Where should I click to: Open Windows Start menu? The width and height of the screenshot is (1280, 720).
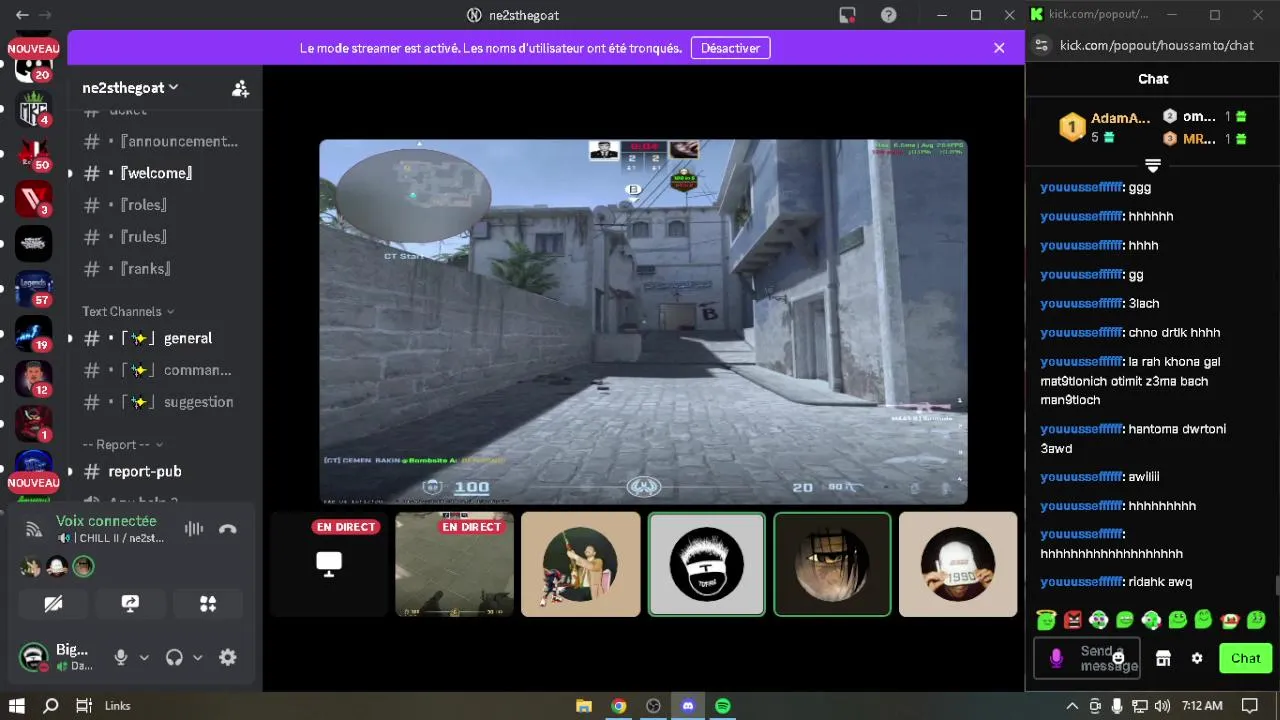[17, 706]
